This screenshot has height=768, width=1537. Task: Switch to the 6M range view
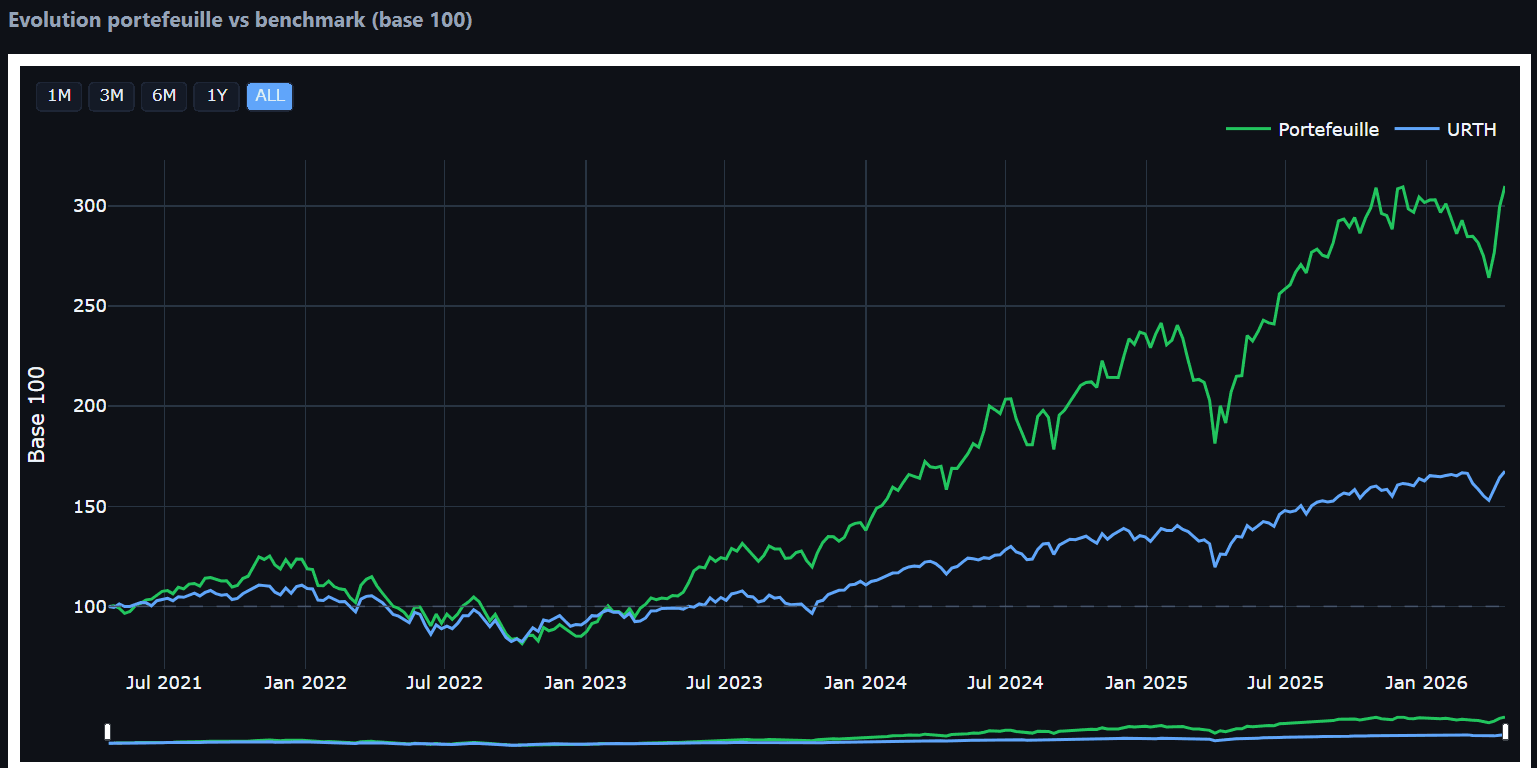point(164,96)
